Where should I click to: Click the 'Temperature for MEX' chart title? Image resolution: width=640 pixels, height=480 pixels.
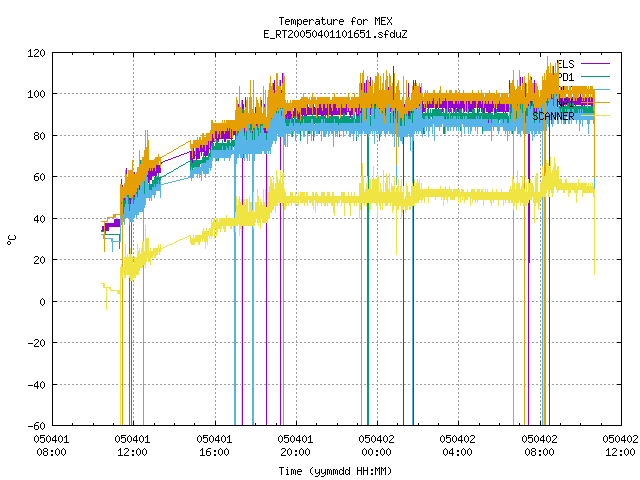pyautogui.click(x=335, y=21)
